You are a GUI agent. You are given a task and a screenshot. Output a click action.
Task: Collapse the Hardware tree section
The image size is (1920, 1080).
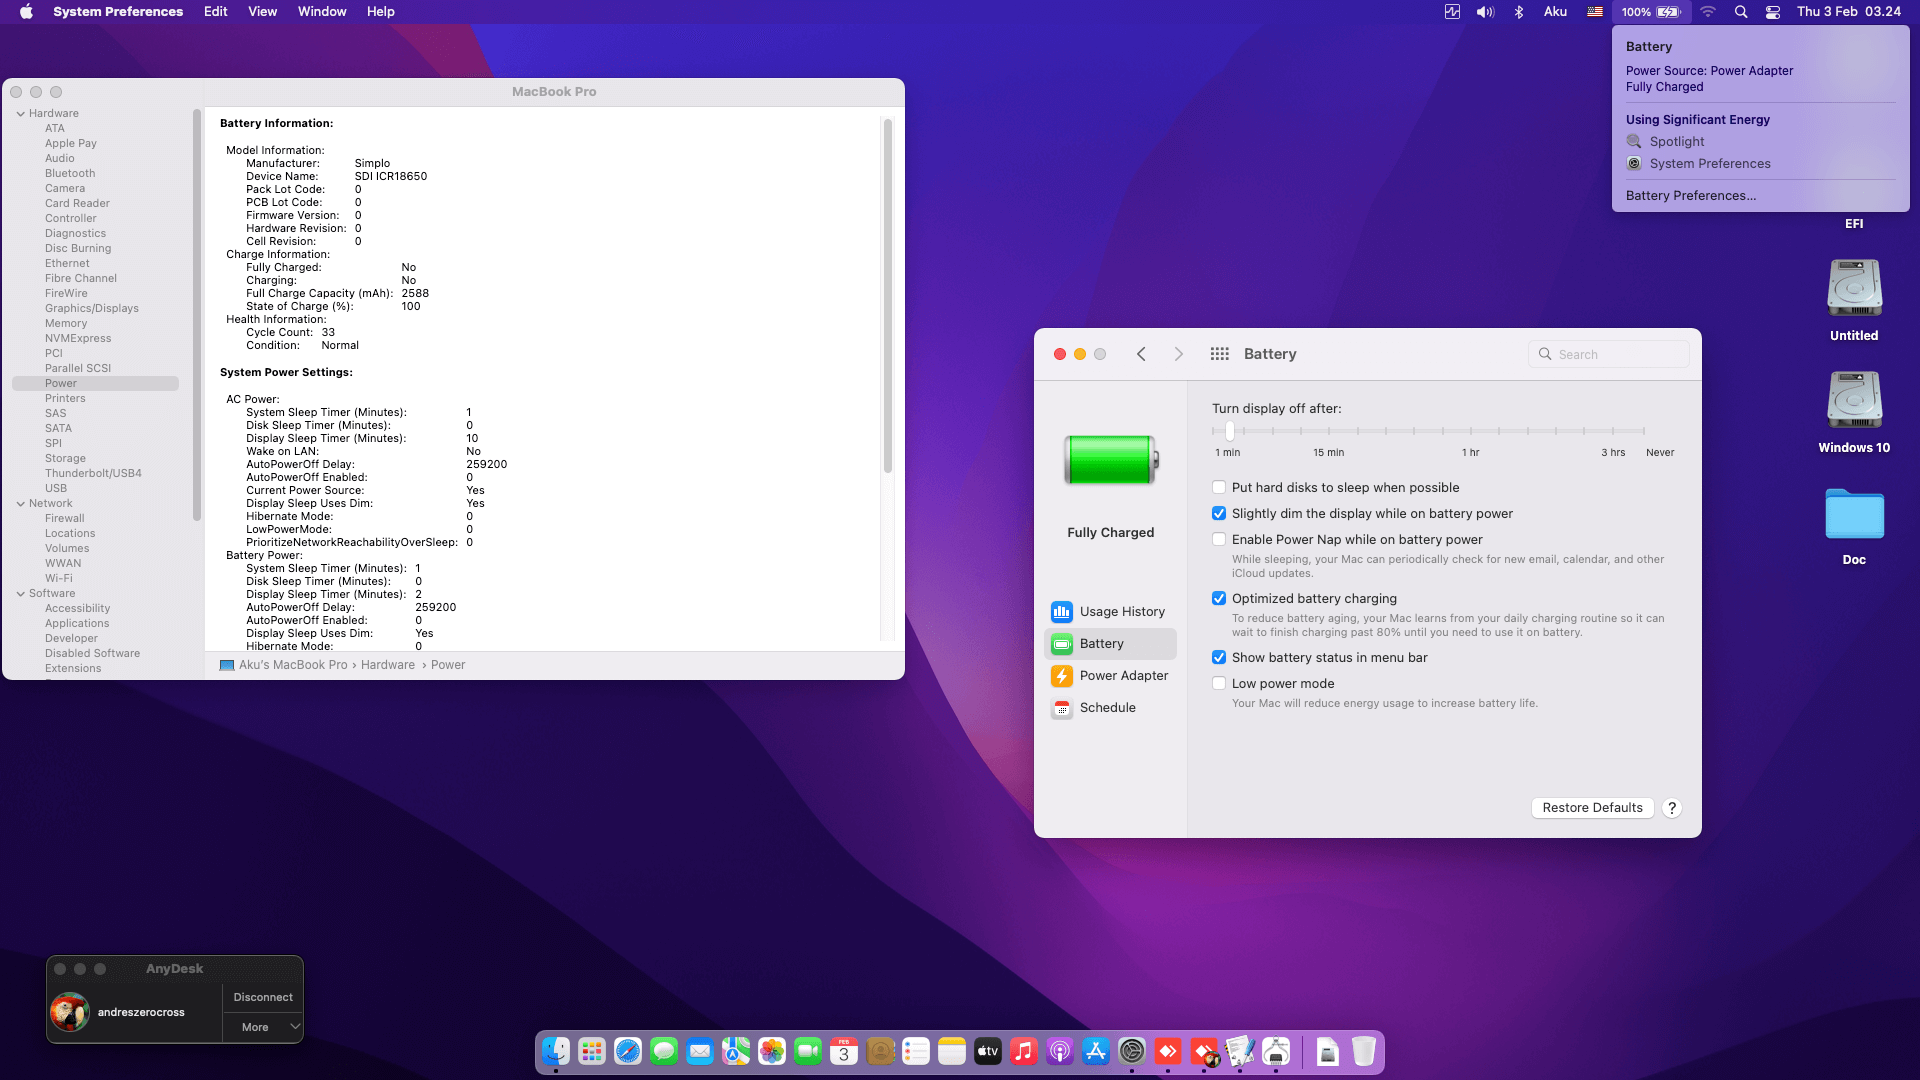pyautogui.click(x=21, y=114)
